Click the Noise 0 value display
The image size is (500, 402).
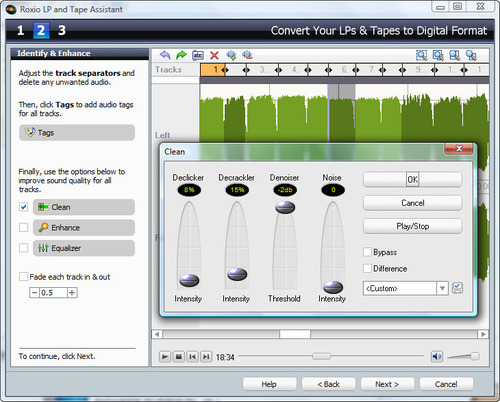[x=333, y=190]
